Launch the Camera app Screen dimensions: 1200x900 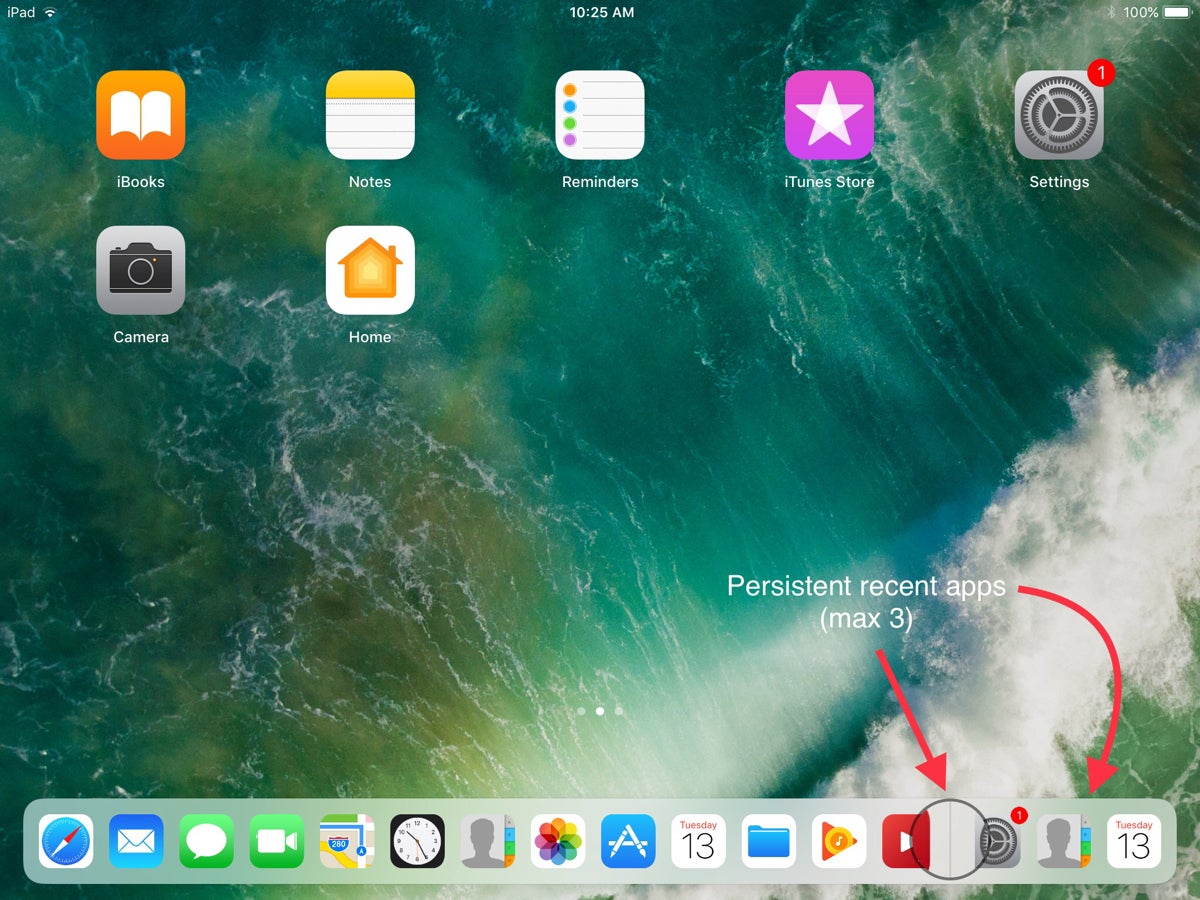coord(140,270)
